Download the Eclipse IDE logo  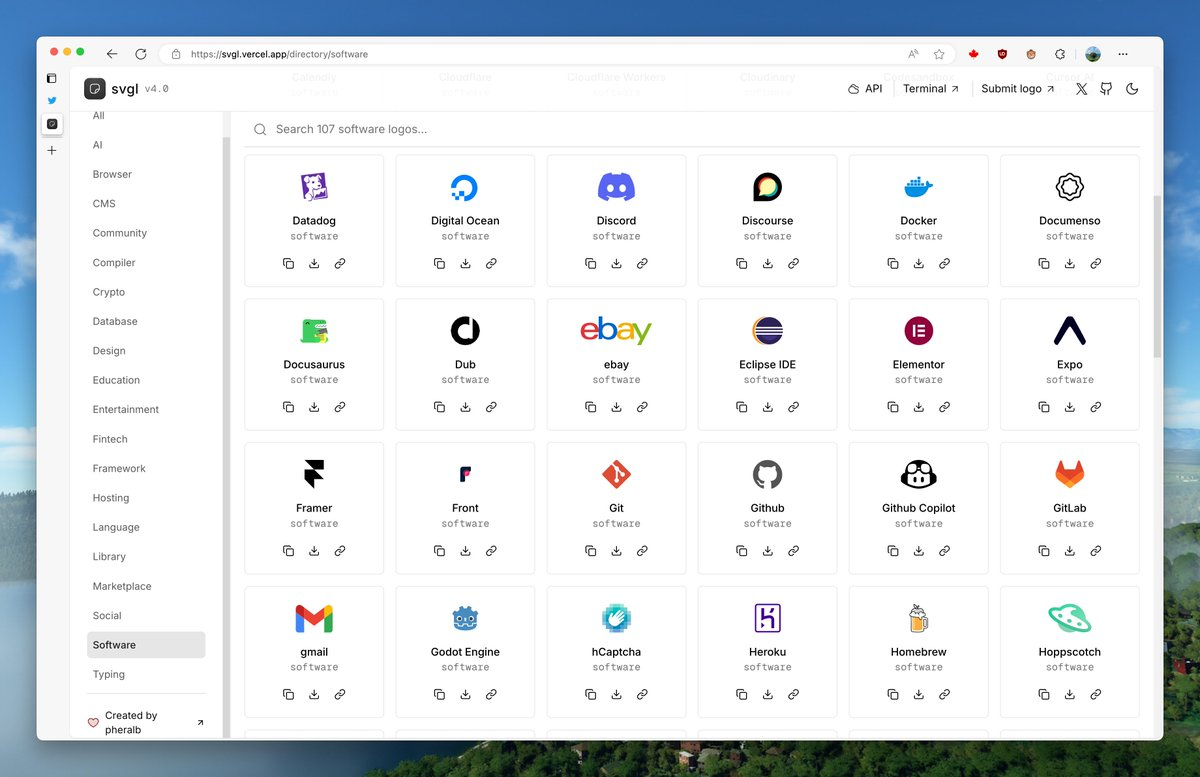tap(768, 407)
